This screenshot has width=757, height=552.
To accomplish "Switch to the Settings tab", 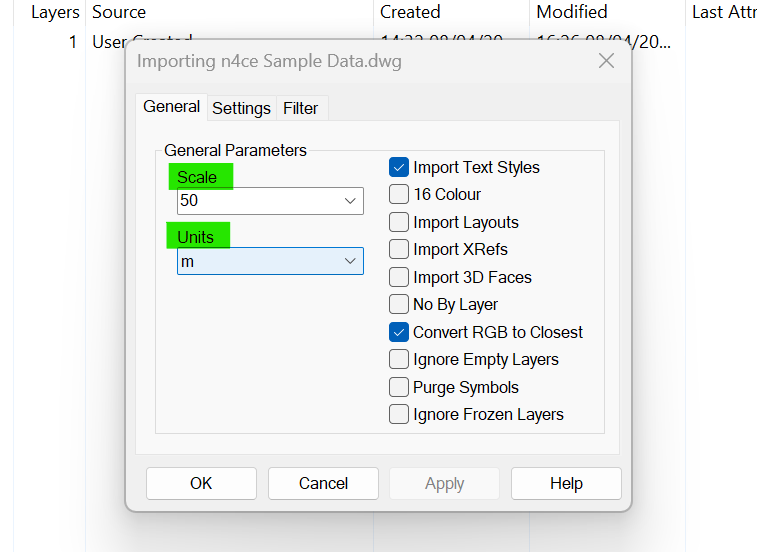I will coord(241,108).
